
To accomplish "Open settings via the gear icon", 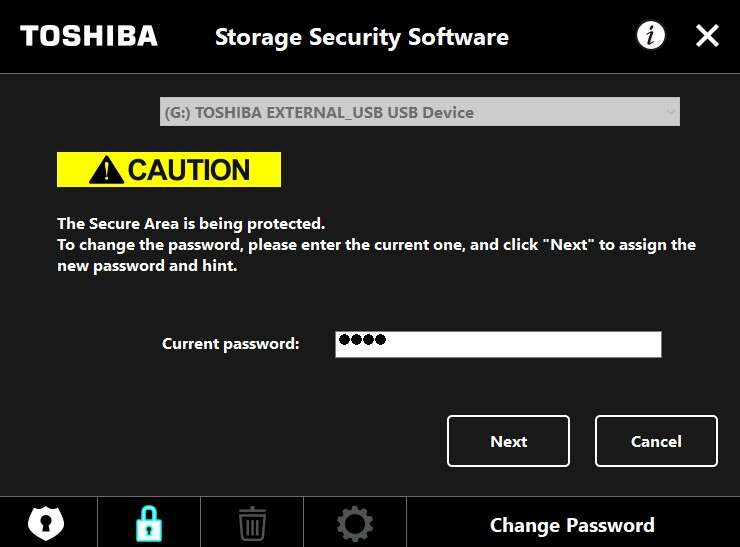I will 355,523.
